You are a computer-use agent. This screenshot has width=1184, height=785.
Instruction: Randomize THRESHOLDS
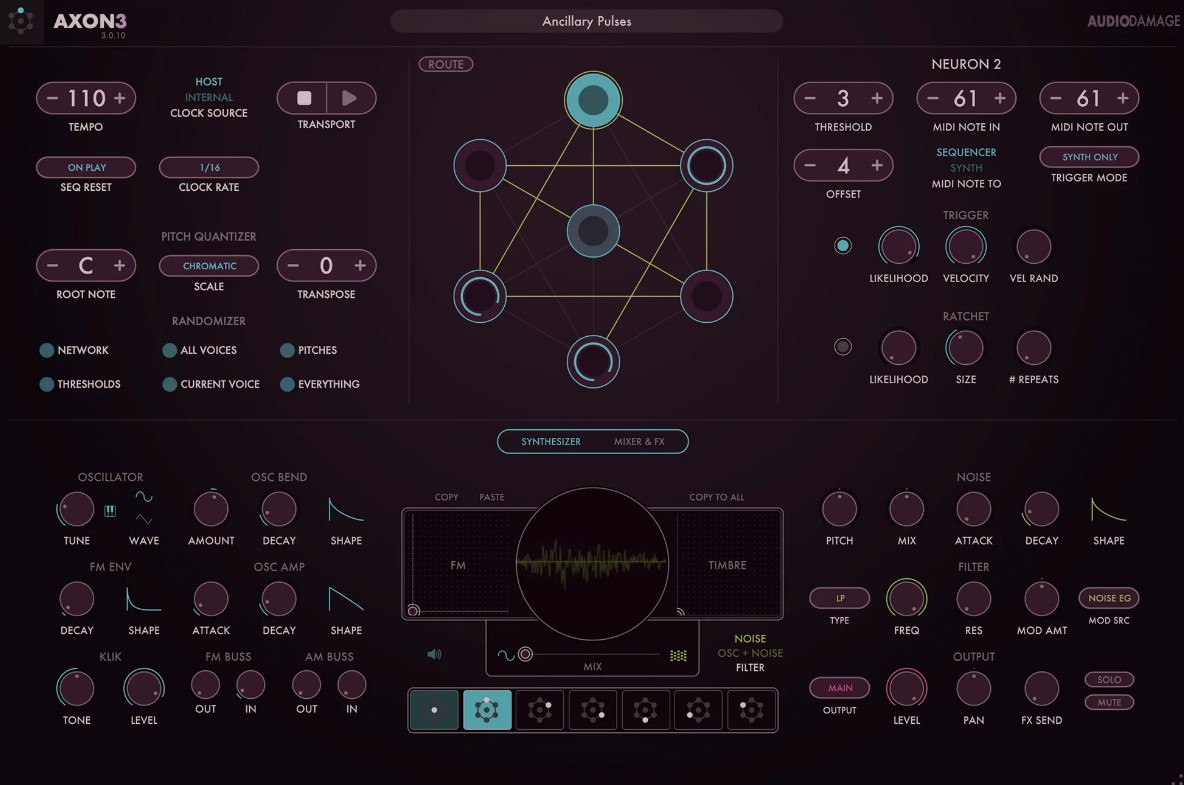[x=47, y=384]
